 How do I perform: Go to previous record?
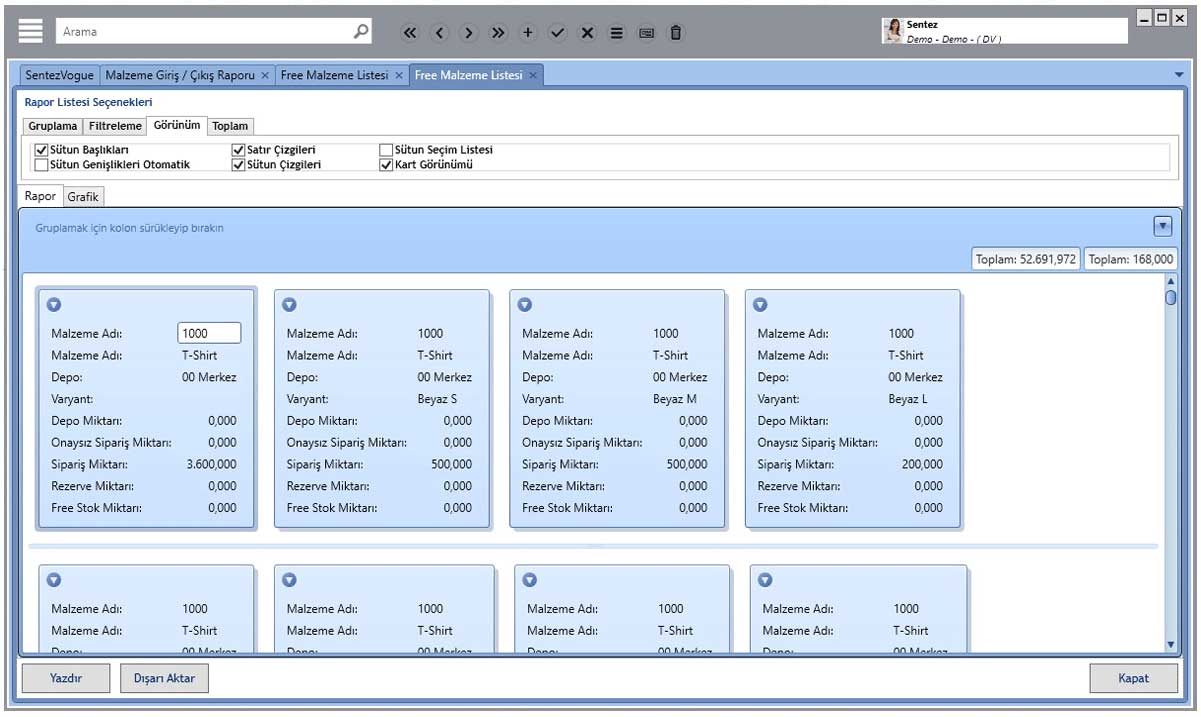439,32
